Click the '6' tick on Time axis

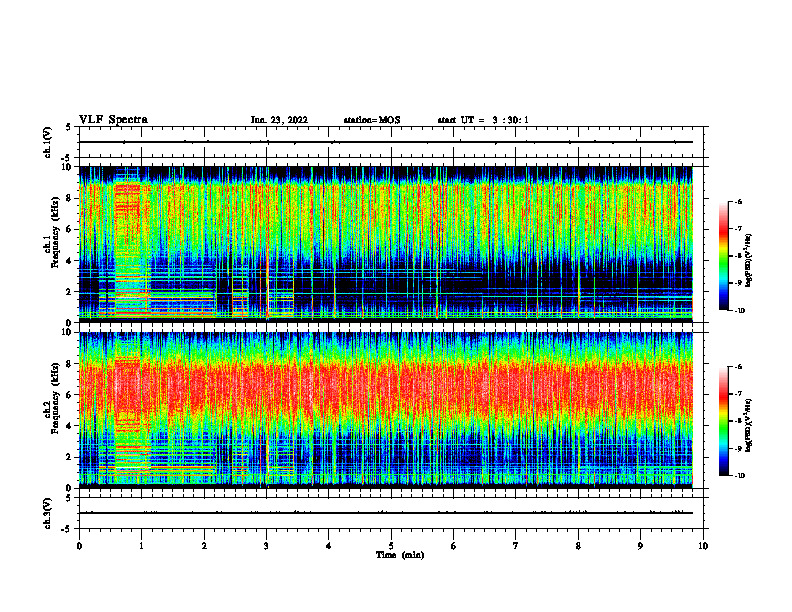(x=454, y=546)
